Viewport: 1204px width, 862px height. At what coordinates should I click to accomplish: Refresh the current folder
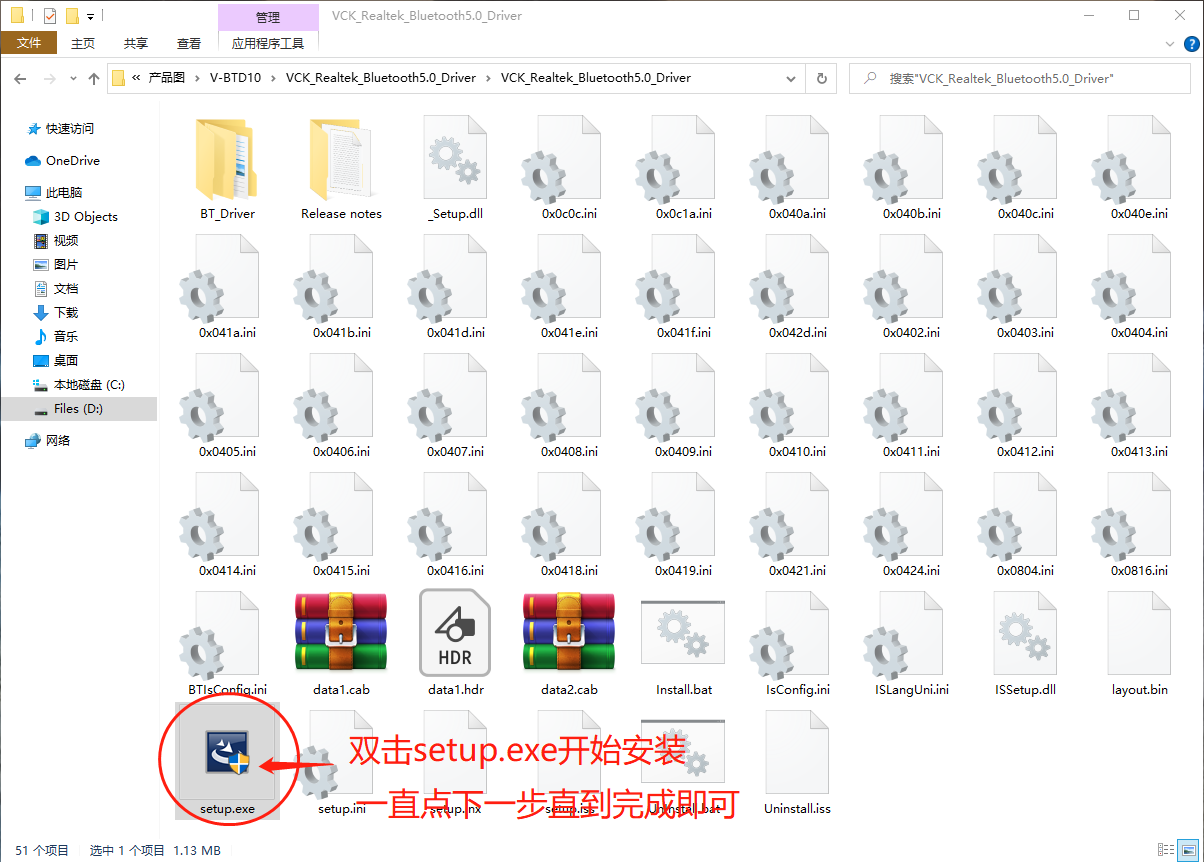821,78
